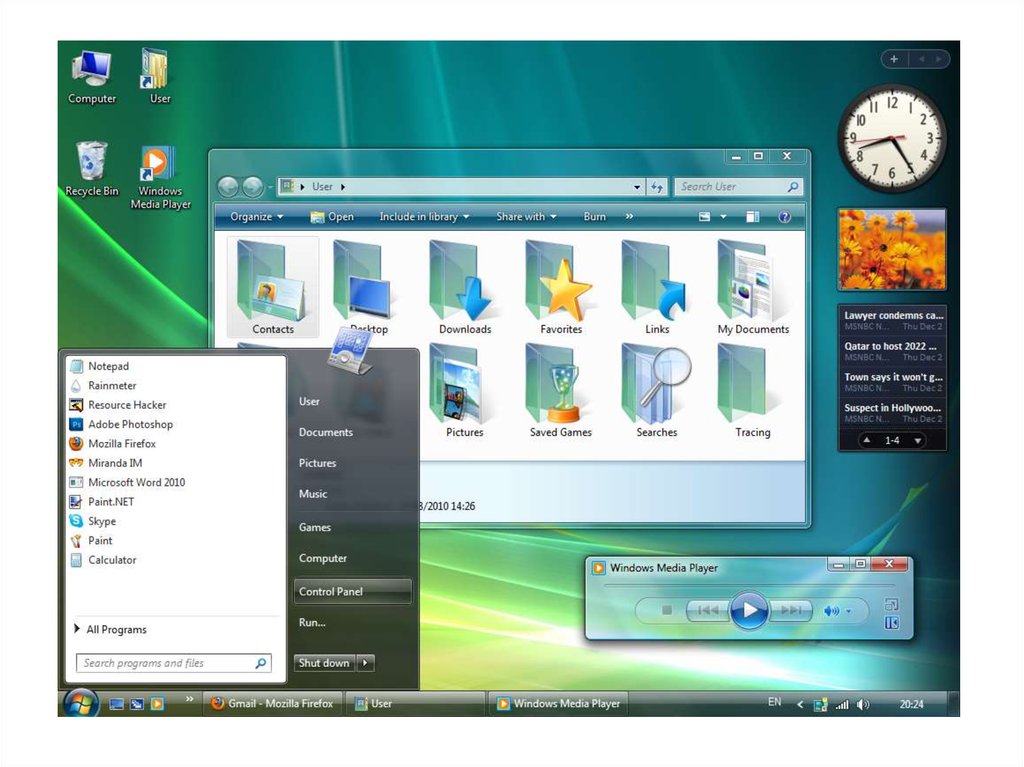Open the Saved Games folder icon
Image resolution: width=1024 pixels, height=767 pixels.
click(560, 392)
